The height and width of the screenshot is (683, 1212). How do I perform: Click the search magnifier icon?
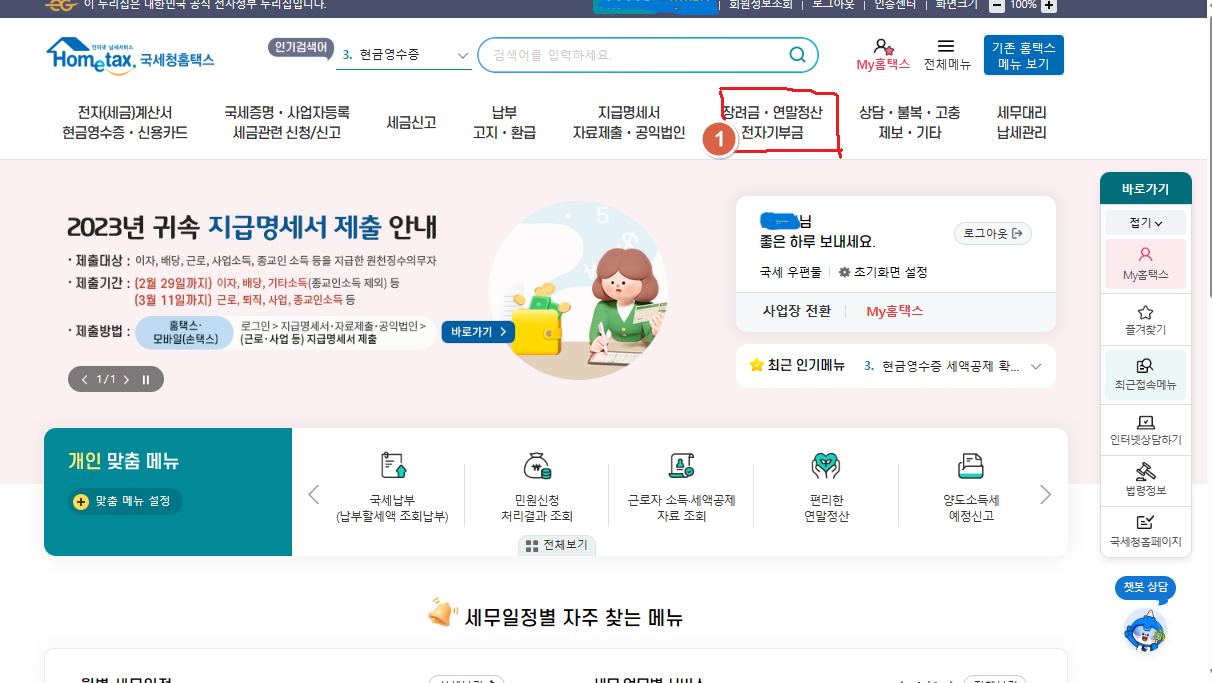coord(797,55)
